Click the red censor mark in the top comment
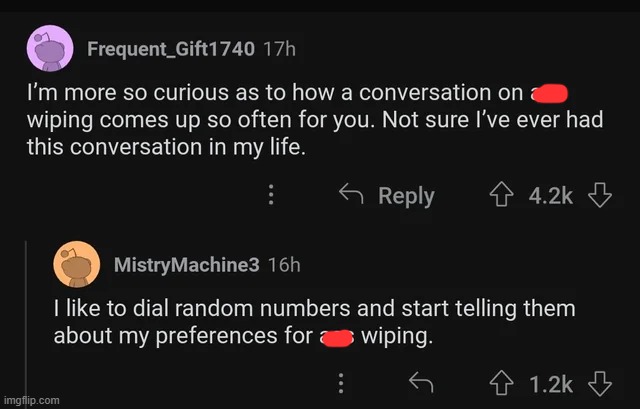Image resolution: width=640 pixels, height=409 pixels. (x=551, y=94)
